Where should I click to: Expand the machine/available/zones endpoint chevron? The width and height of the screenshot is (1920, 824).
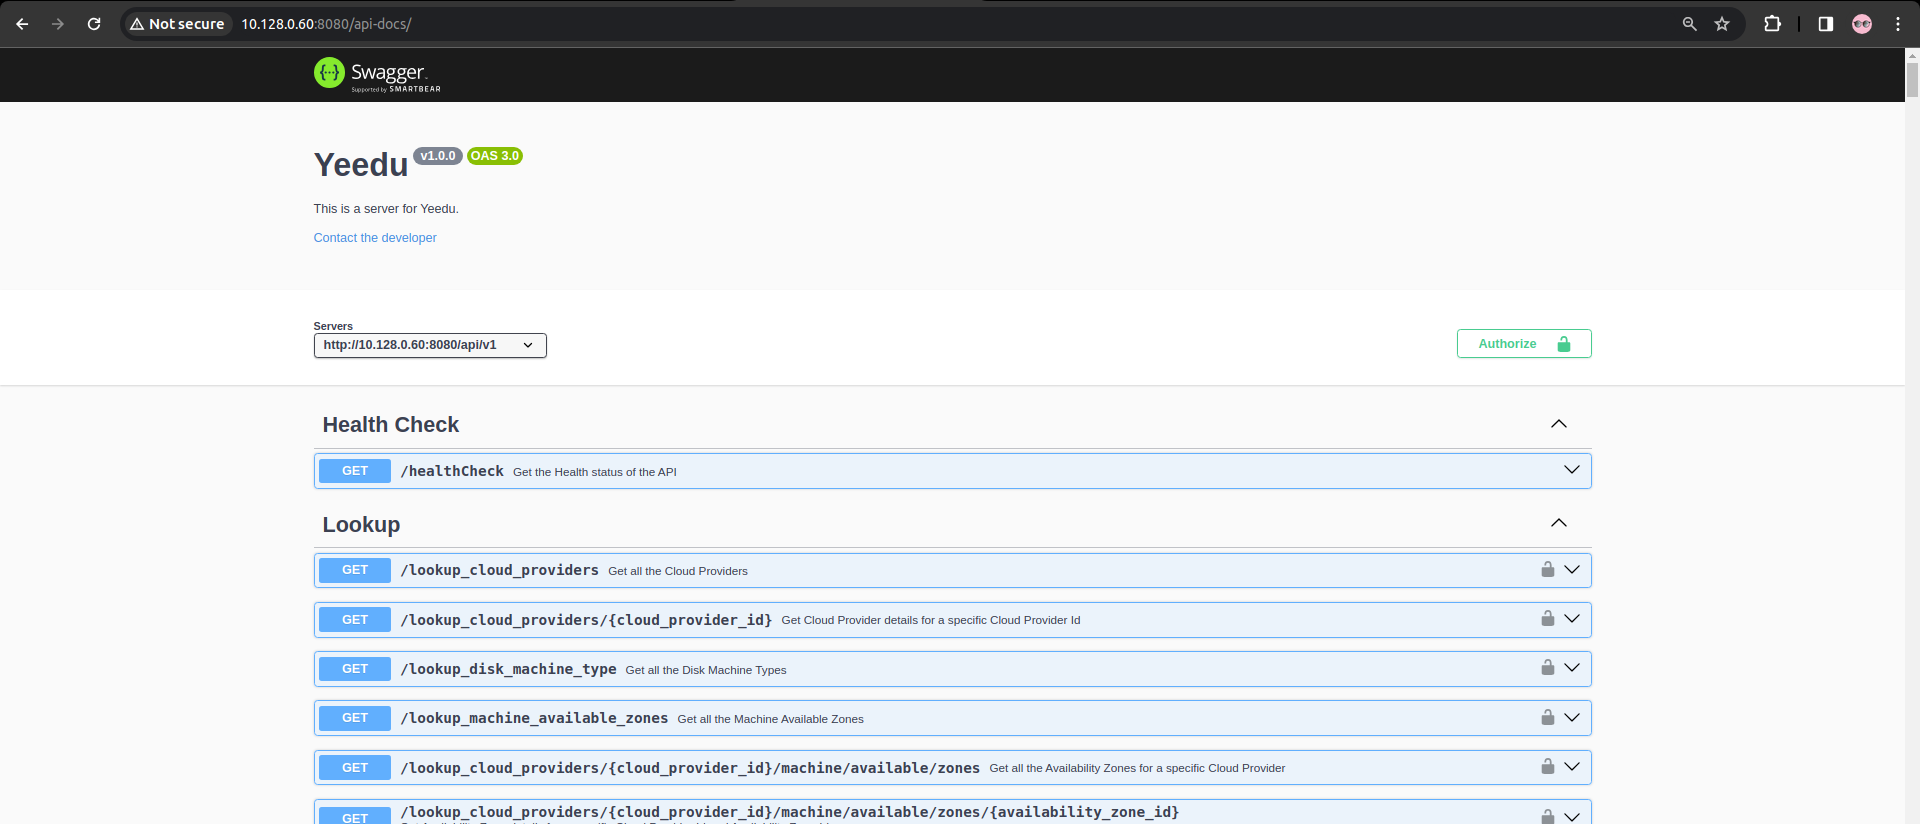point(1572,766)
